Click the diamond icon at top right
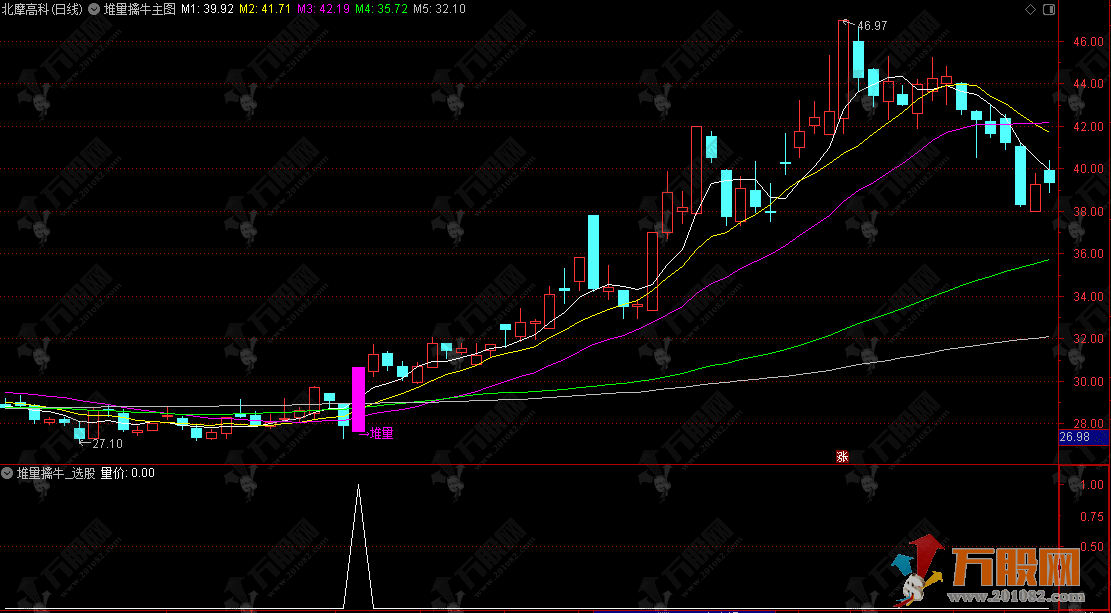 tap(1030, 8)
